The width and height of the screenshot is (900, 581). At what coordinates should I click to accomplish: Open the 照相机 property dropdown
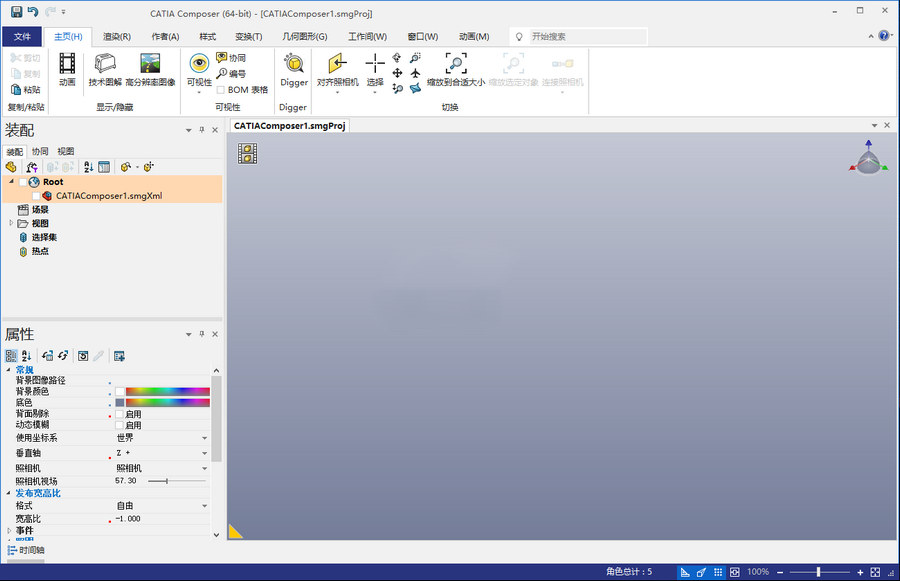click(204, 468)
